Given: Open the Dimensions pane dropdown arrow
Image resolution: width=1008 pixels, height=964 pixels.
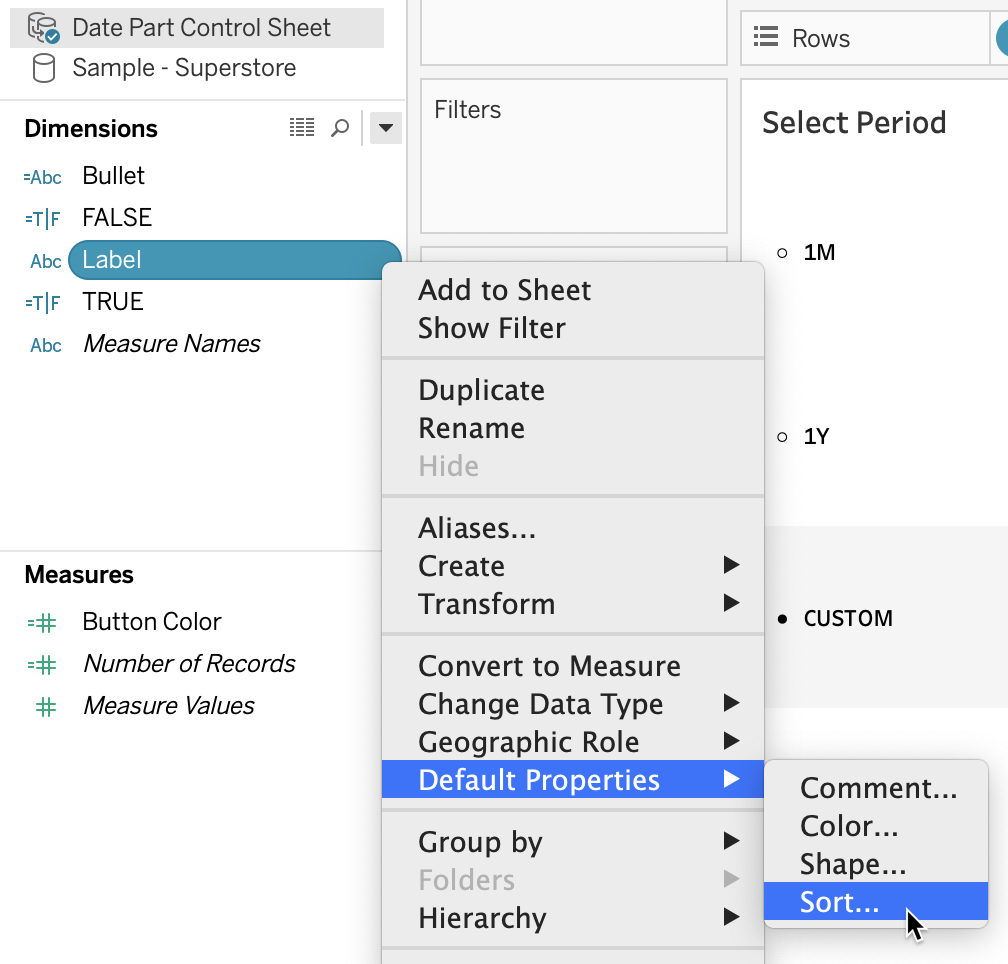Looking at the screenshot, I should click(386, 128).
